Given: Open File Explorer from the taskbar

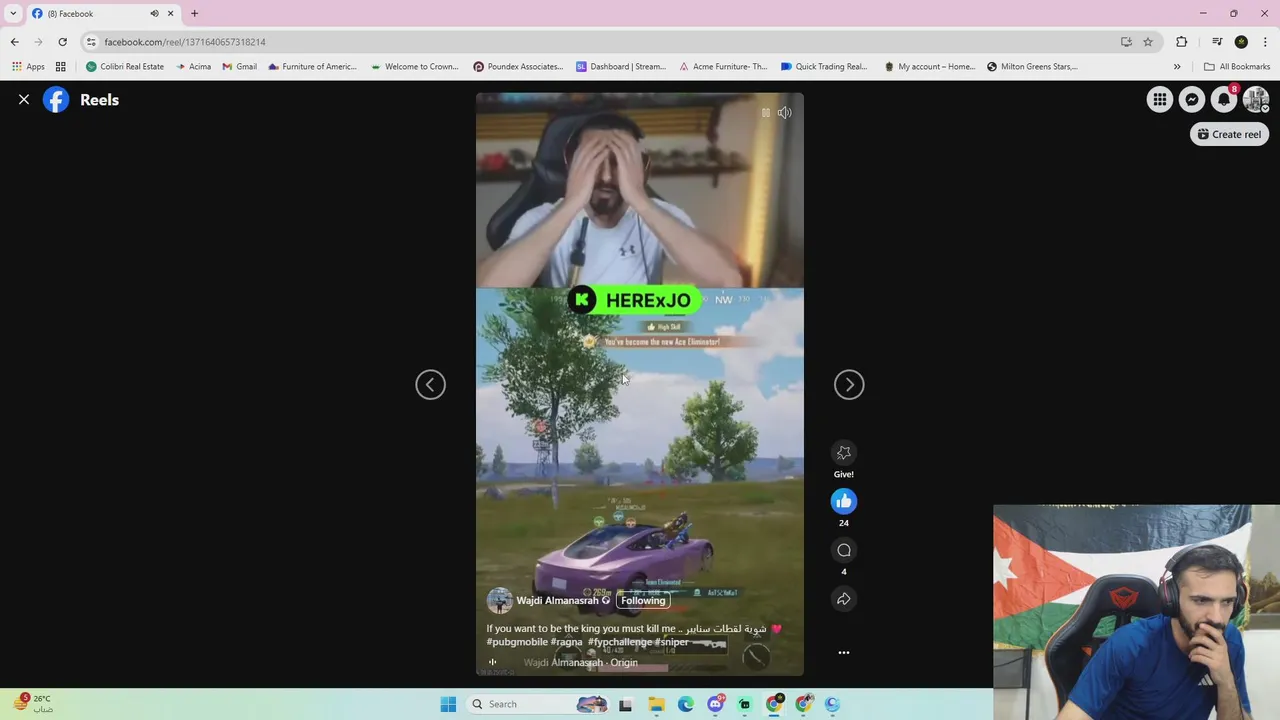Looking at the screenshot, I should (x=656, y=704).
